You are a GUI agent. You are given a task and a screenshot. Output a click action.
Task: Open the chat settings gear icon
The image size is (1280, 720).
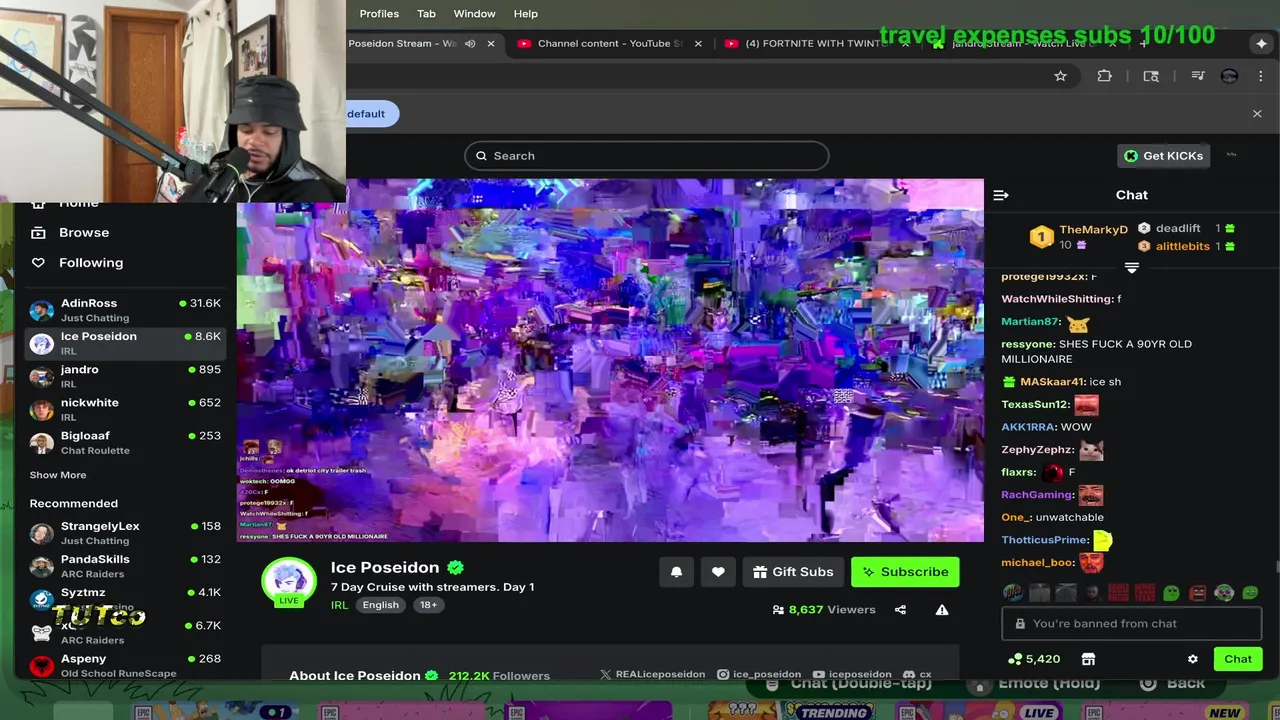coord(1192,659)
